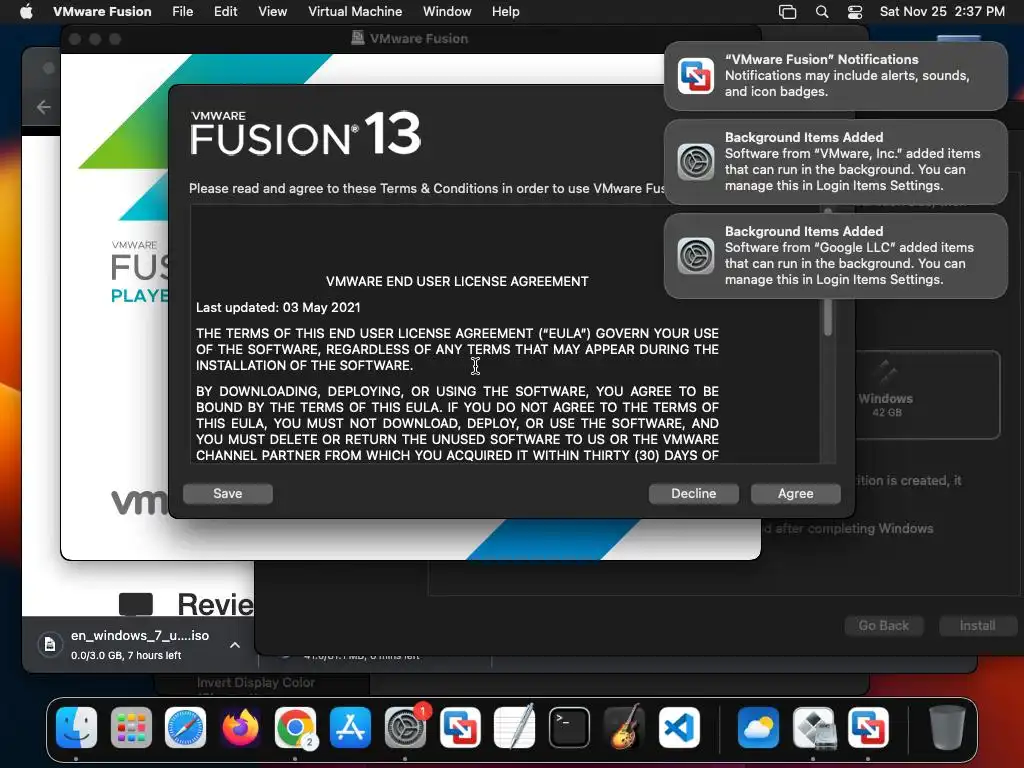
Task: Open the VMware Fusion app menu
Action: (102, 11)
